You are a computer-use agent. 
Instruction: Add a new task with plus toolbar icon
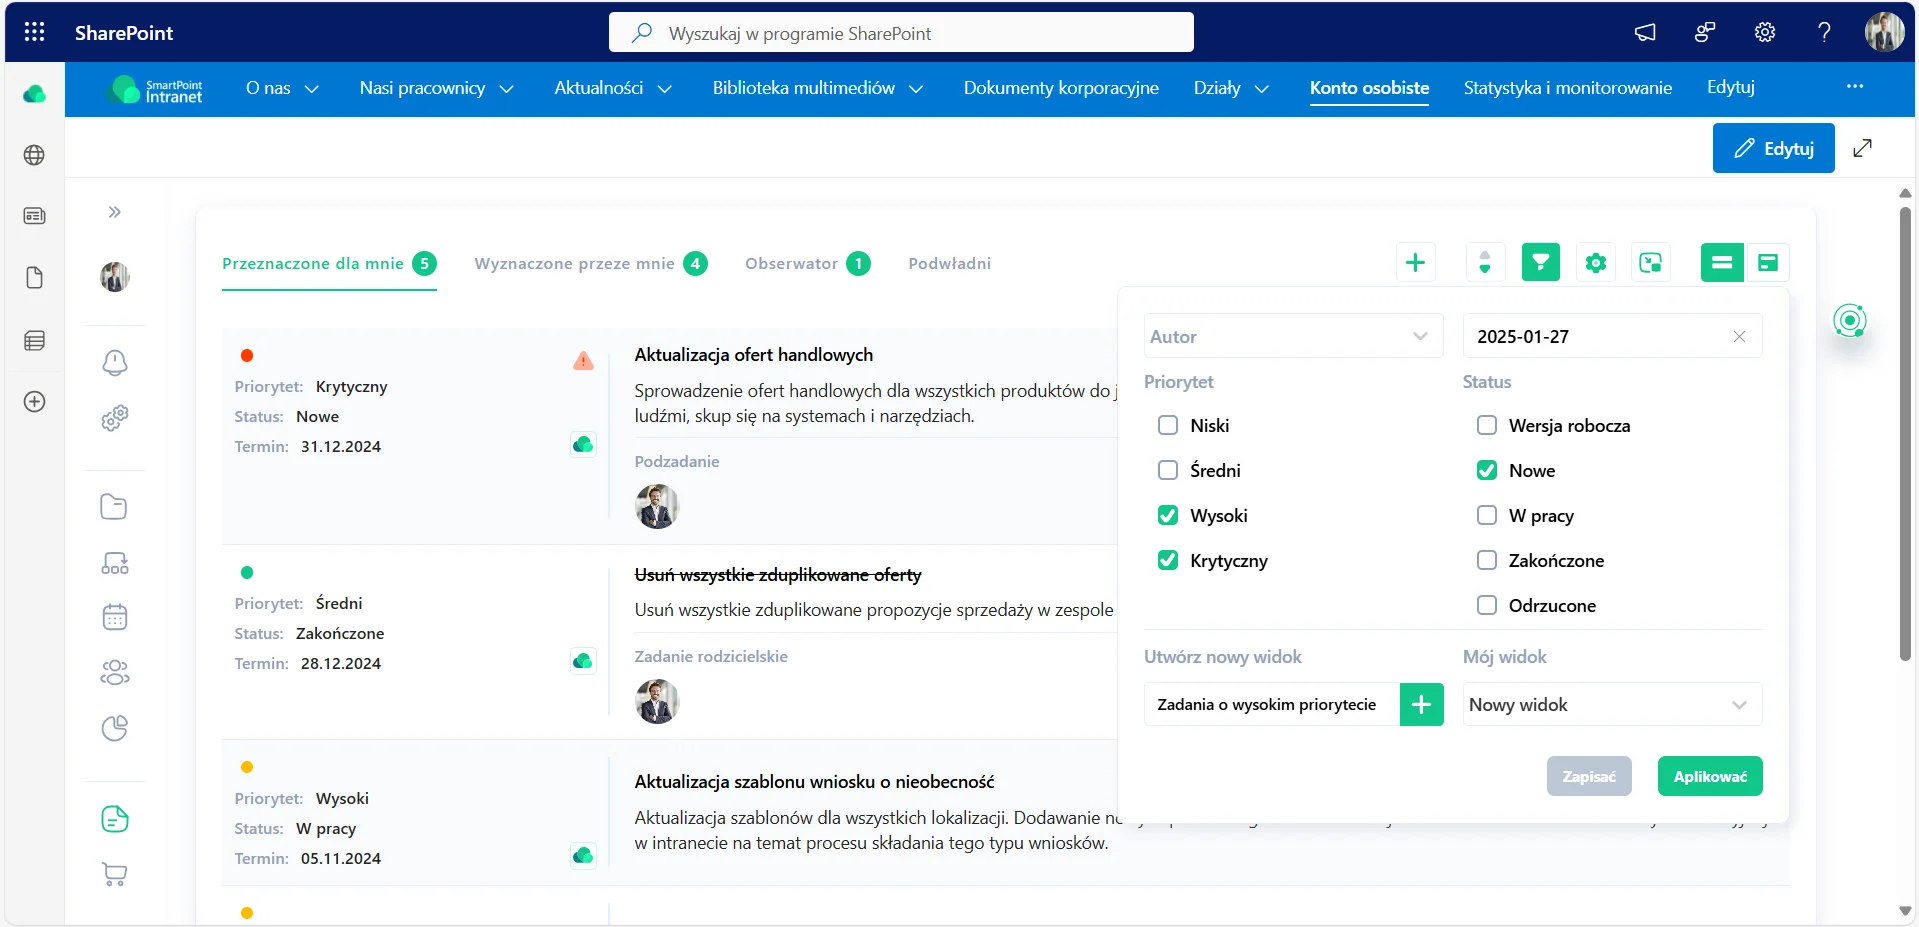[1415, 263]
